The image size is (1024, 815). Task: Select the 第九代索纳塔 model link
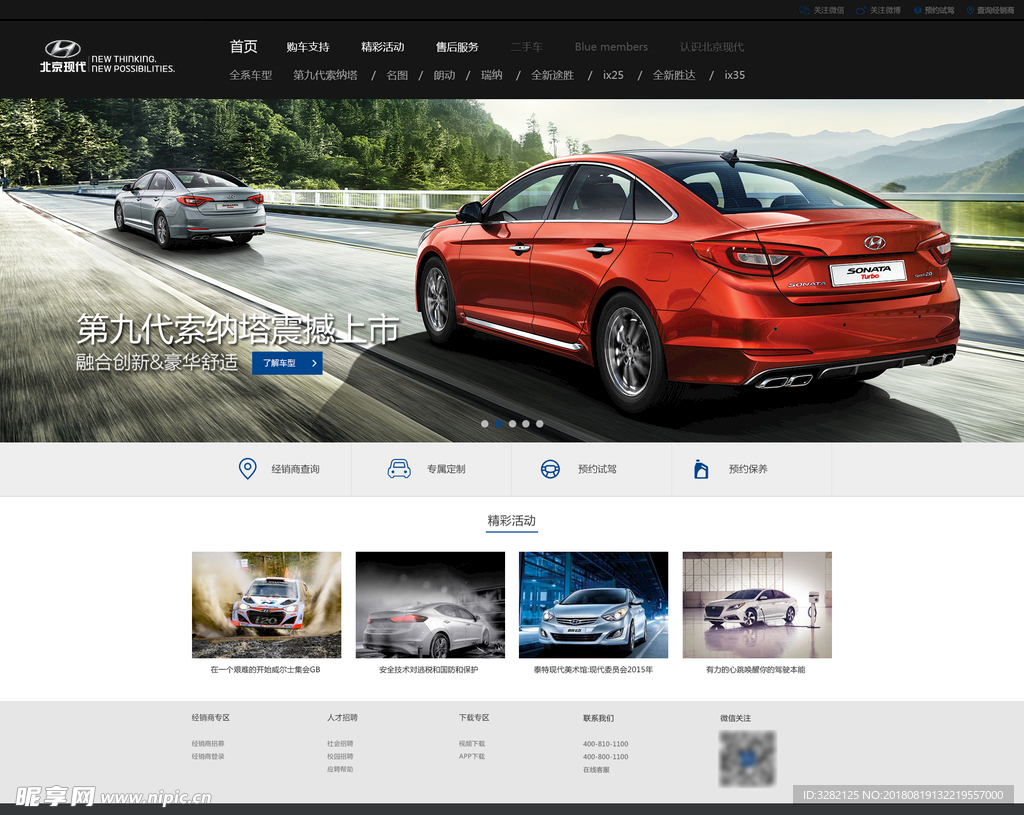tap(325, 75)
